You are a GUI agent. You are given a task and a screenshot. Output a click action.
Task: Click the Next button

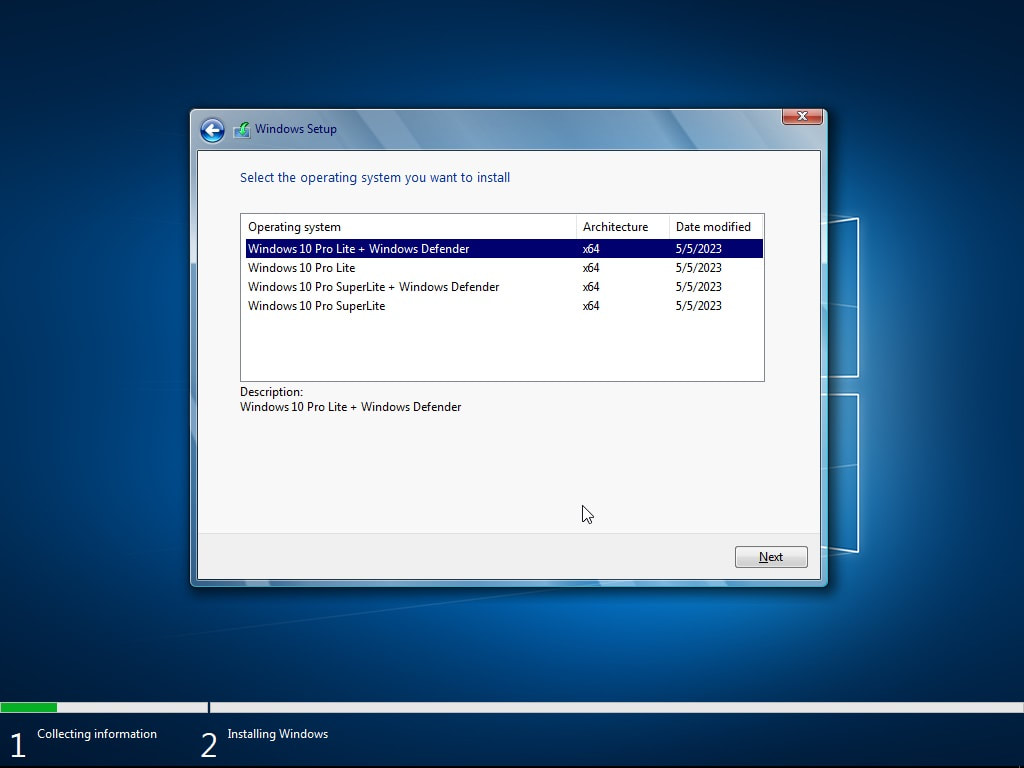point(770,557)
